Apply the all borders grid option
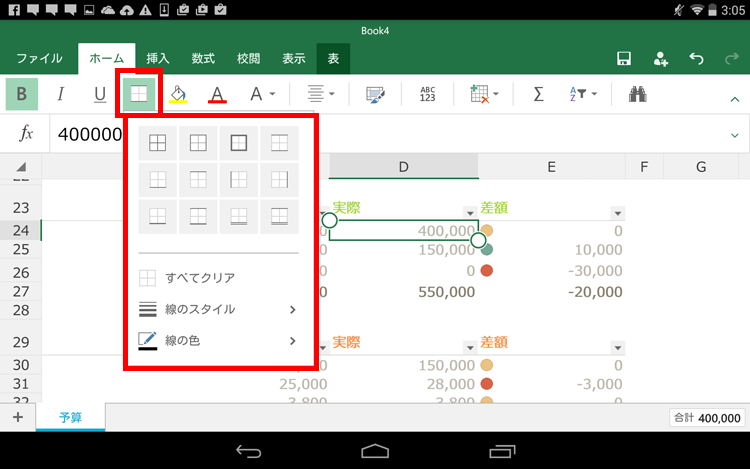750x469 pixels. tap(158, 143)
